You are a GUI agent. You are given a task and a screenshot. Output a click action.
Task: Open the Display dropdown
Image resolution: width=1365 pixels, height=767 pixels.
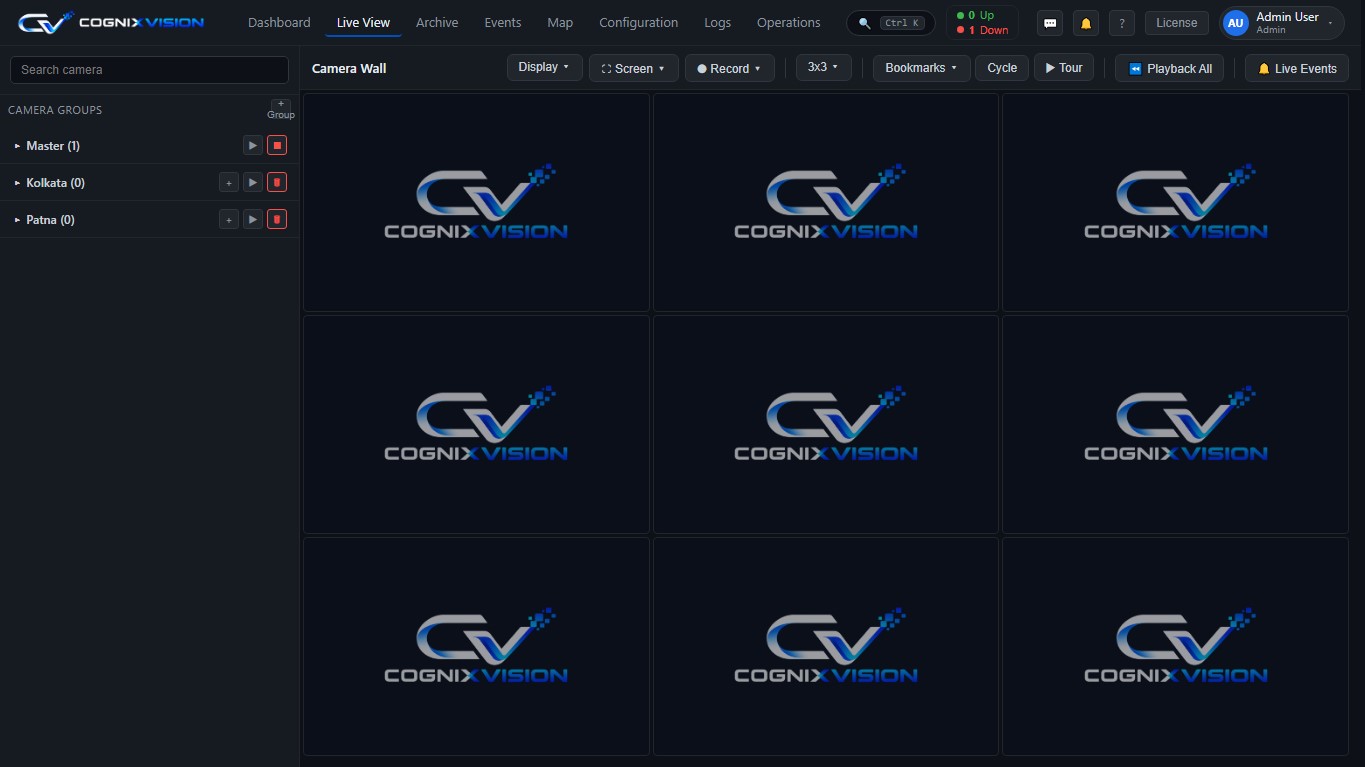click(544, 67)
